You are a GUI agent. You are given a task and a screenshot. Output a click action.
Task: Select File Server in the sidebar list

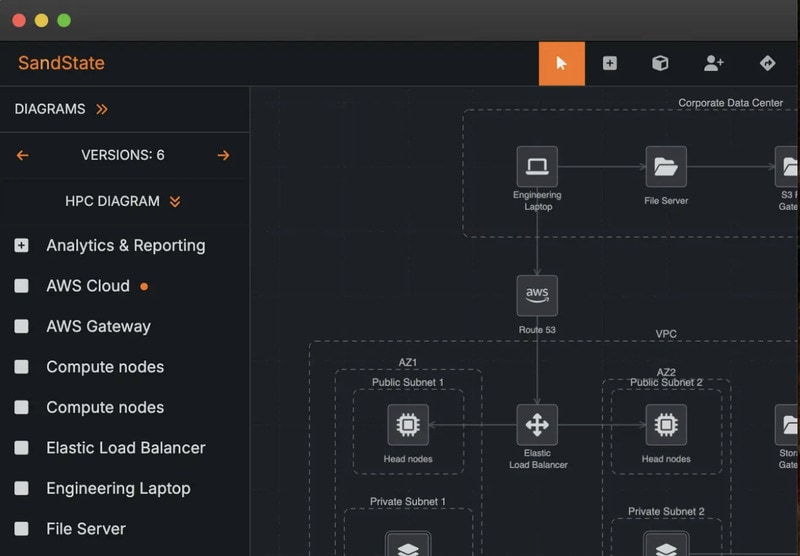86,529
